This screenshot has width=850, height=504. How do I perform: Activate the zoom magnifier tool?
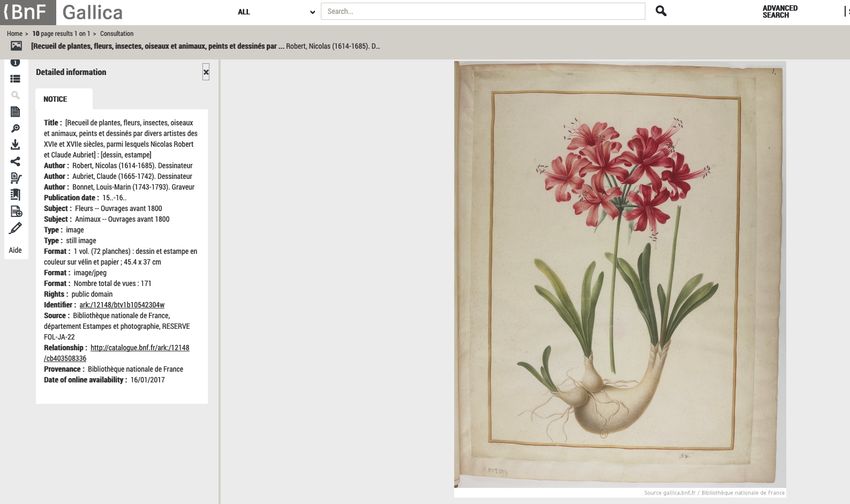(15, 128)
